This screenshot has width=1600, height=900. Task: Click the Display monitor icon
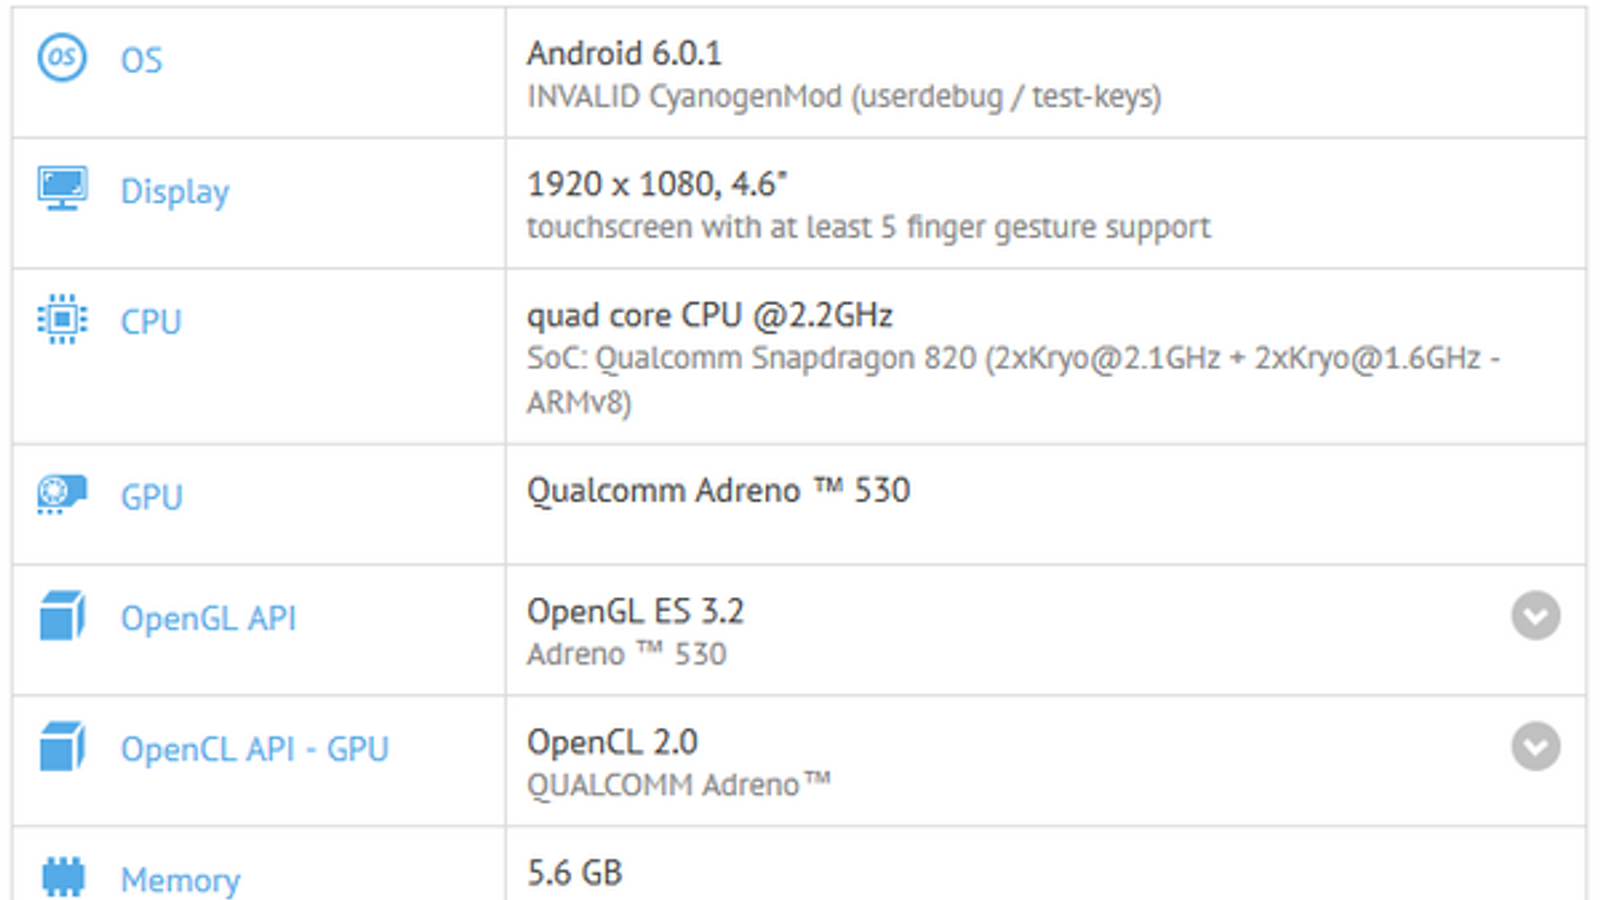tap(62, 188)
